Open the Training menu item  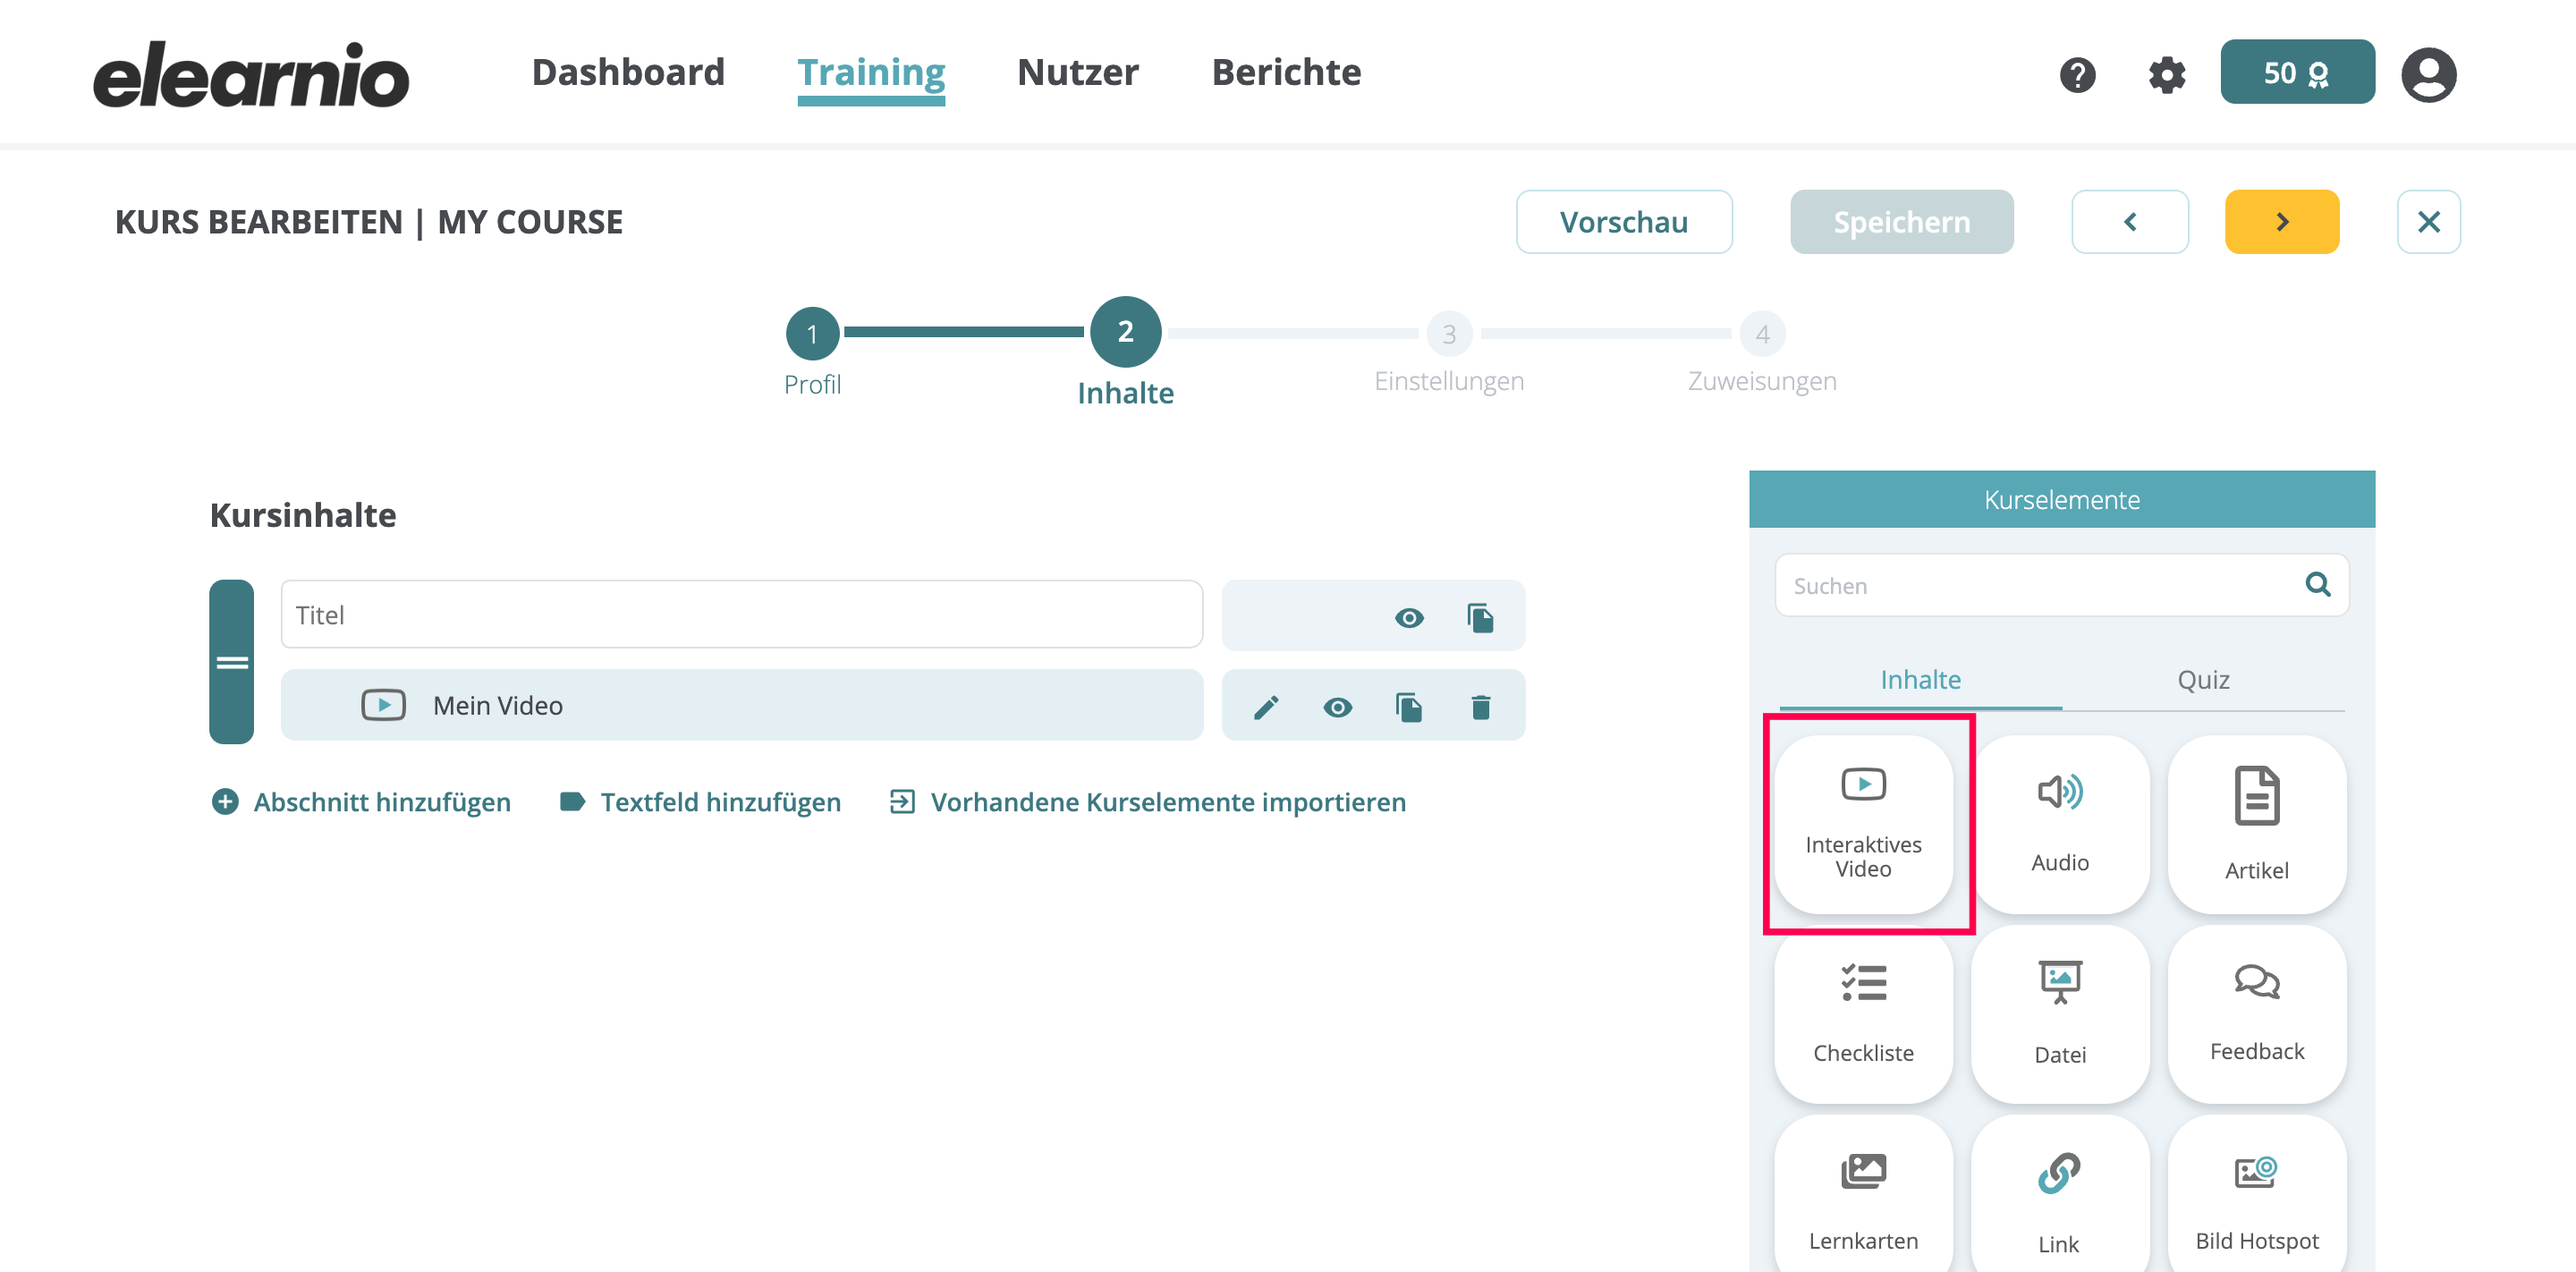(871, 74)
